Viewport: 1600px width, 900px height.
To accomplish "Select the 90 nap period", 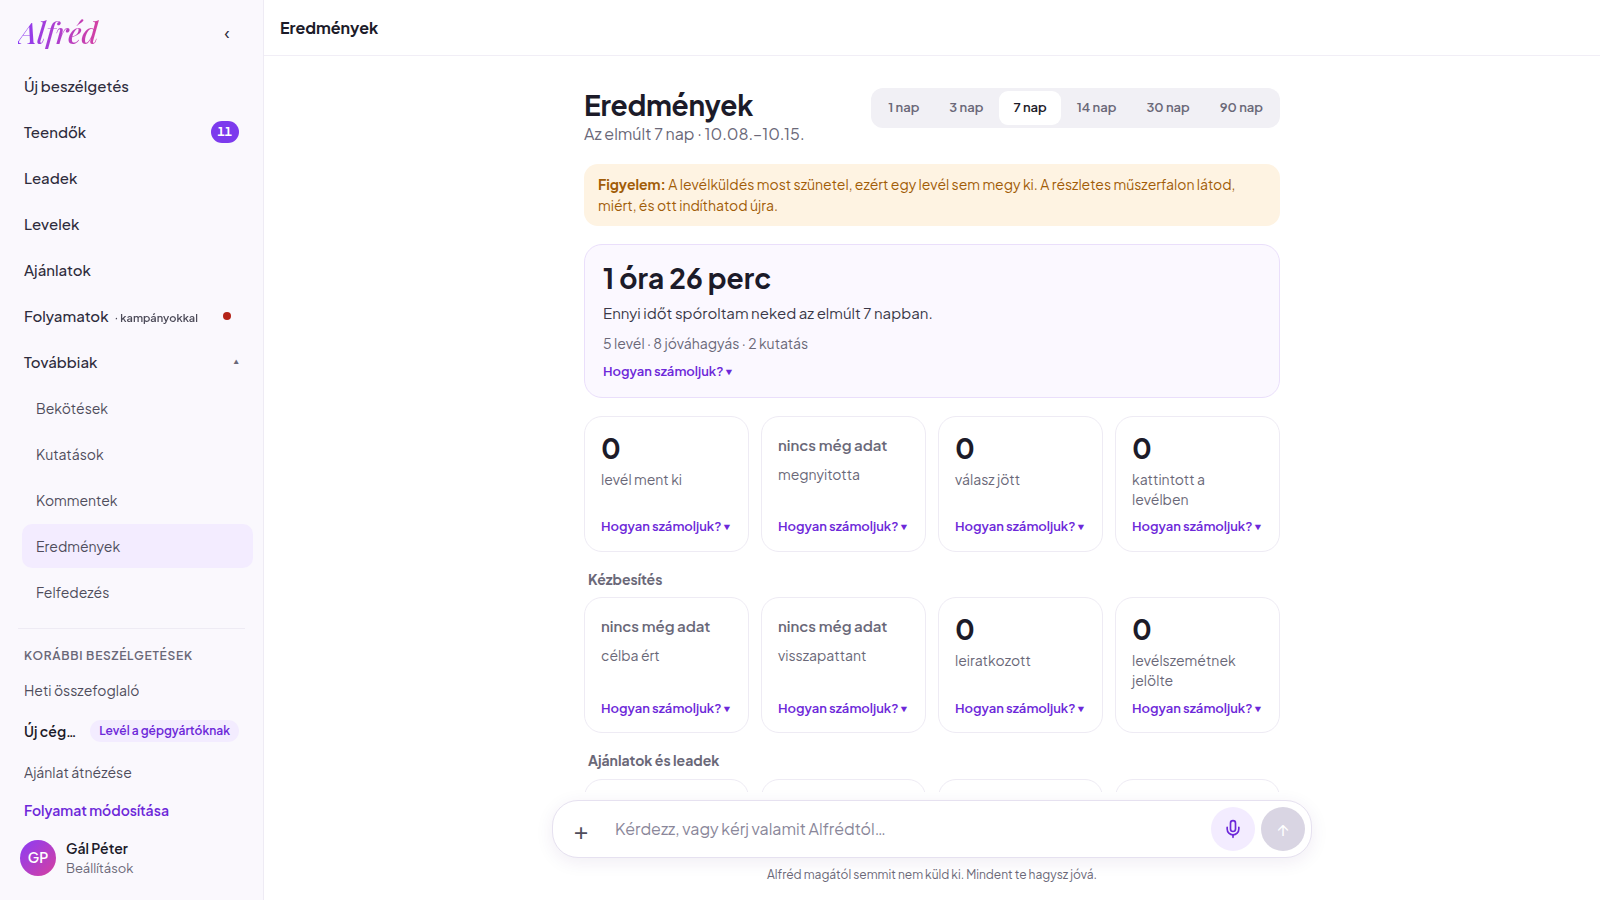I will coord(1241,108).
